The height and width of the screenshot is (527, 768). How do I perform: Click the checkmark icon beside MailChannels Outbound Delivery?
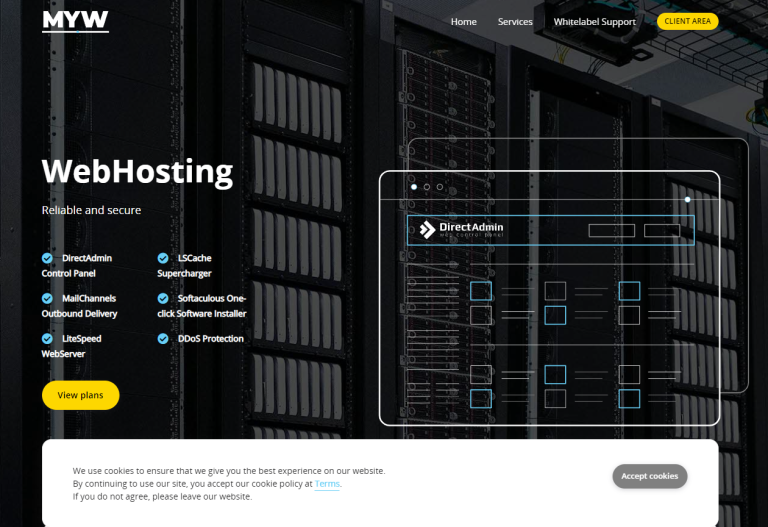click(x=47, y=298)
